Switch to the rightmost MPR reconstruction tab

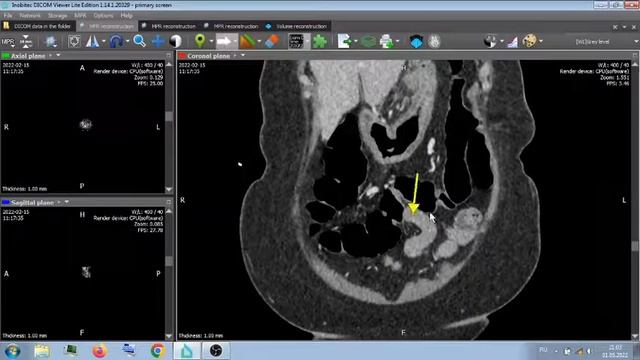point(232,26)
